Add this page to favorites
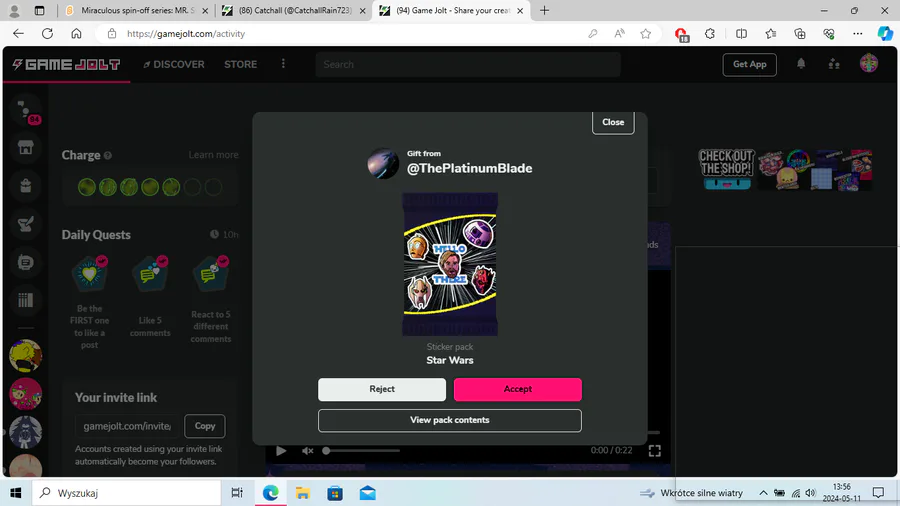The image size is (900, 506). (645, 34)
